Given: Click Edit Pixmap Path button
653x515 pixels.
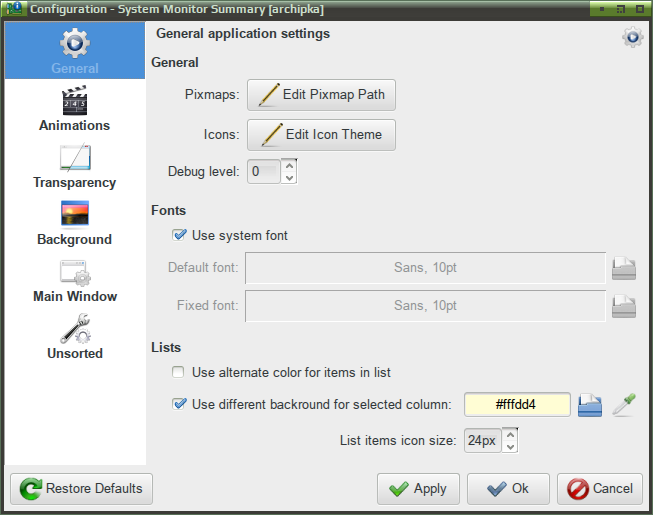Looking at the screenshot, I should pyautogui.click(x=321, y=95).
